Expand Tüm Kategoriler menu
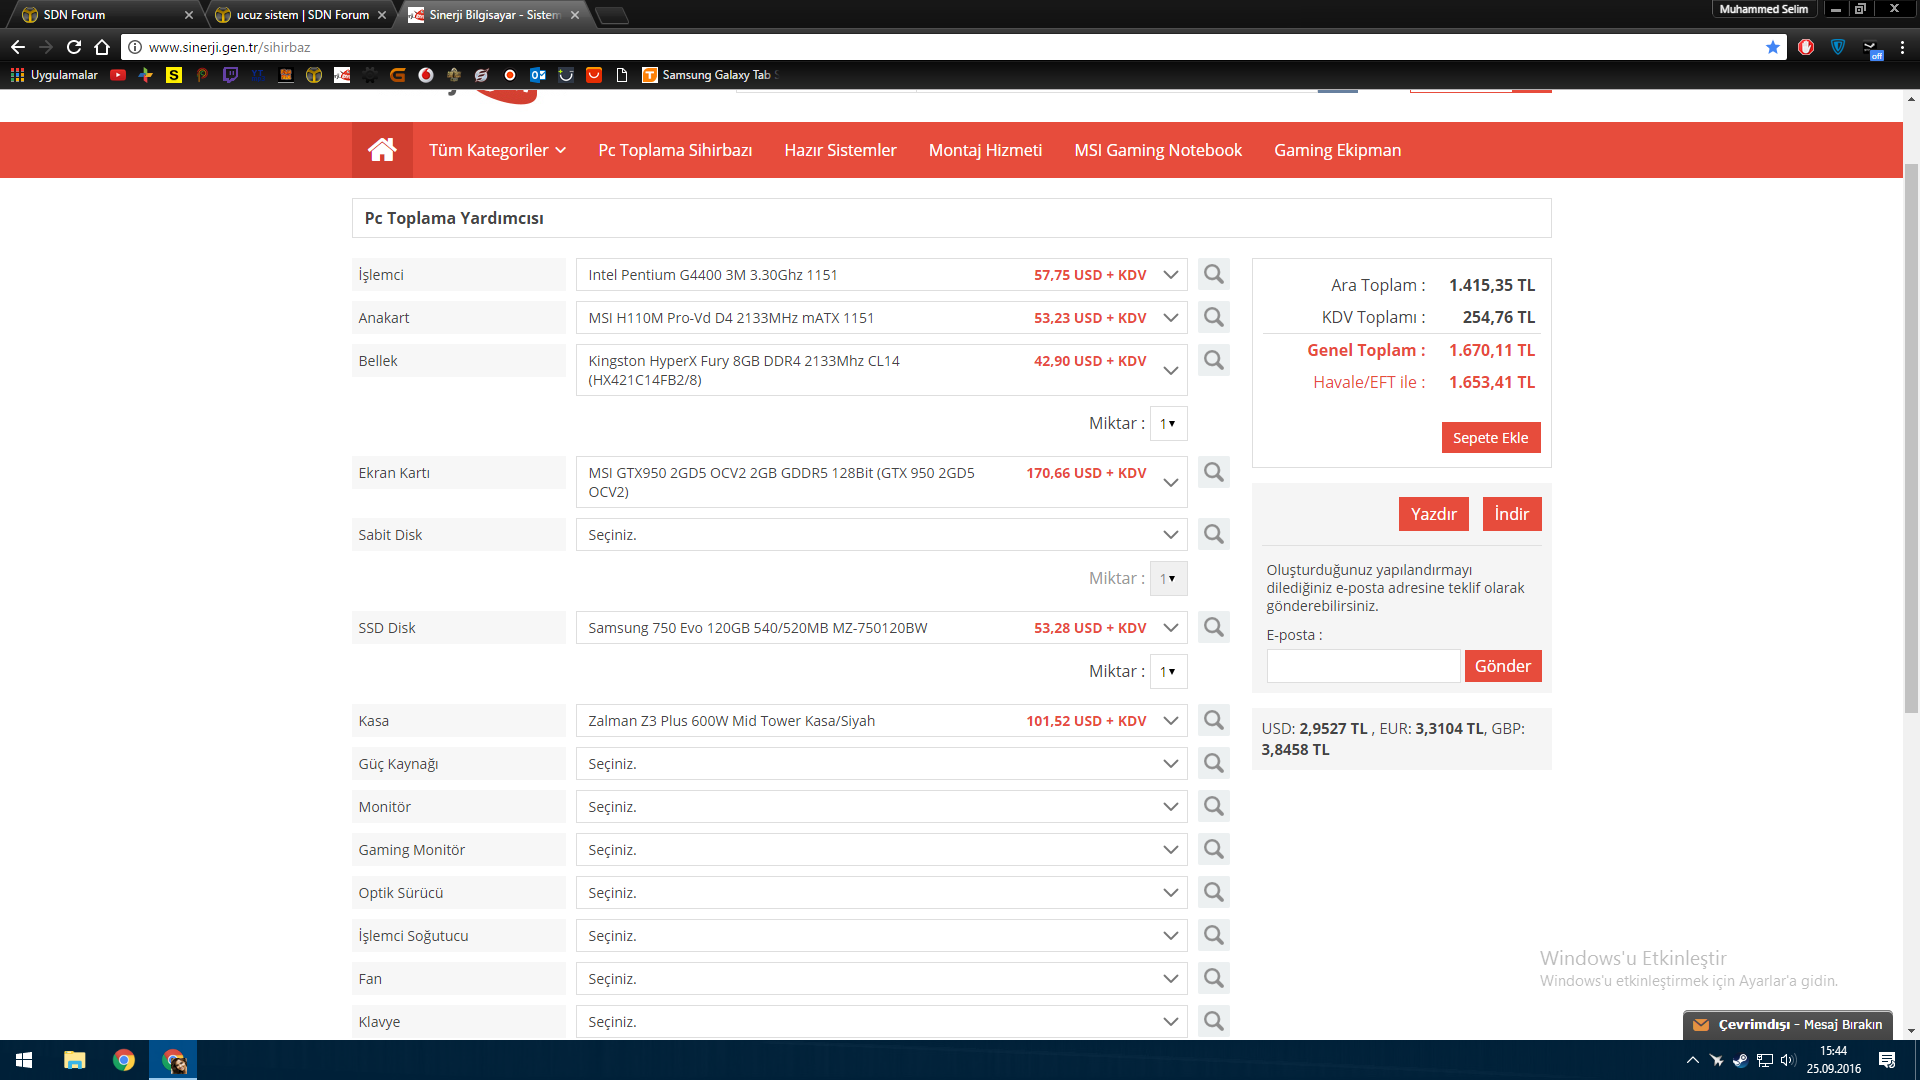Screen dimensions: 1920x1080 tap(497, 150)
